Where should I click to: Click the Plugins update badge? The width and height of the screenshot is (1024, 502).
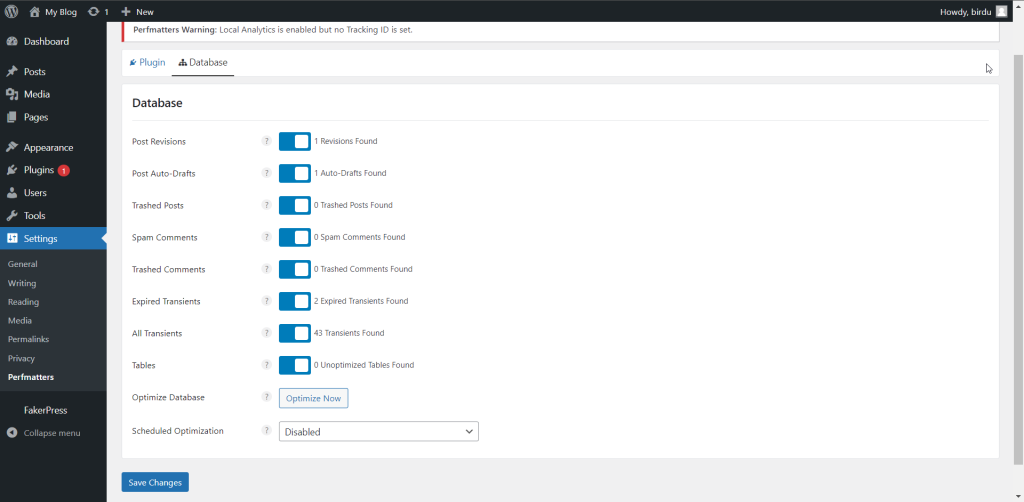pyautogui.click(x=63, y=170)
